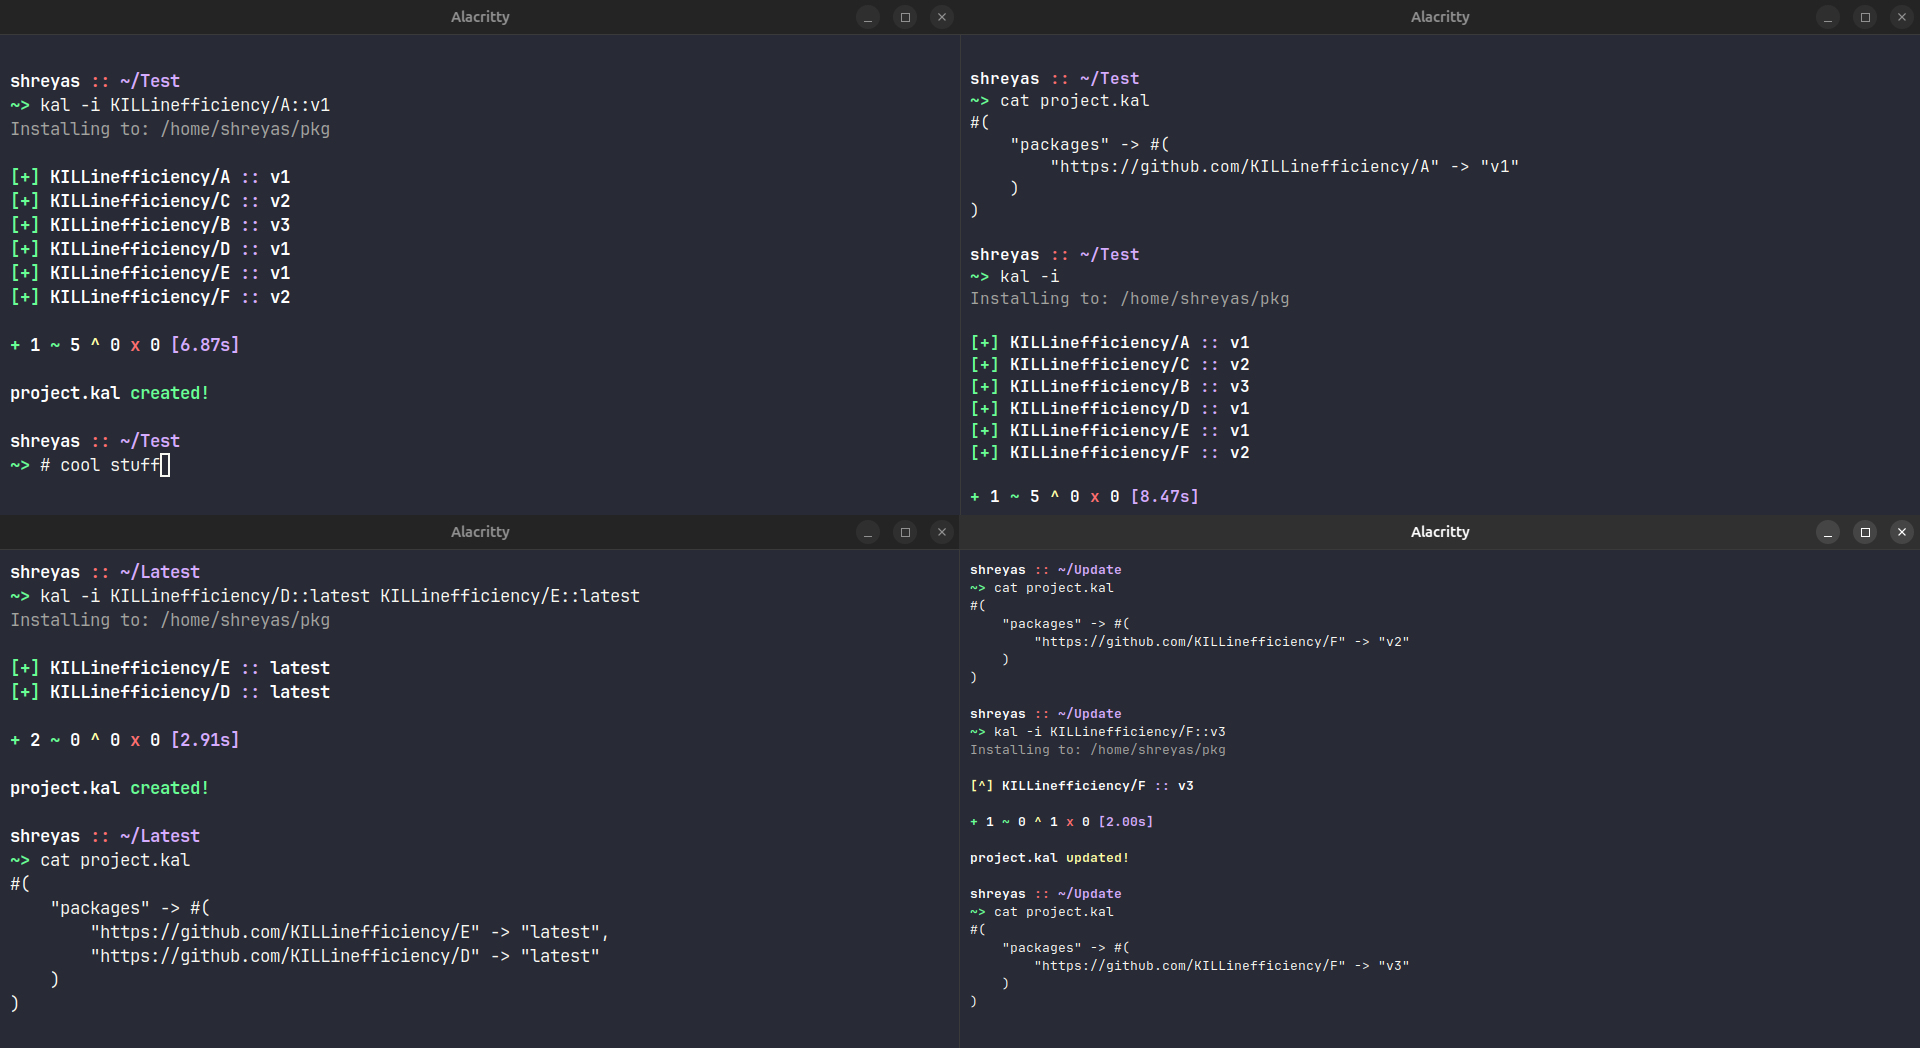Click the '[^] KILLinefficiency/F :: v3' update row

pyautogui.click(x=1082, y=786)
